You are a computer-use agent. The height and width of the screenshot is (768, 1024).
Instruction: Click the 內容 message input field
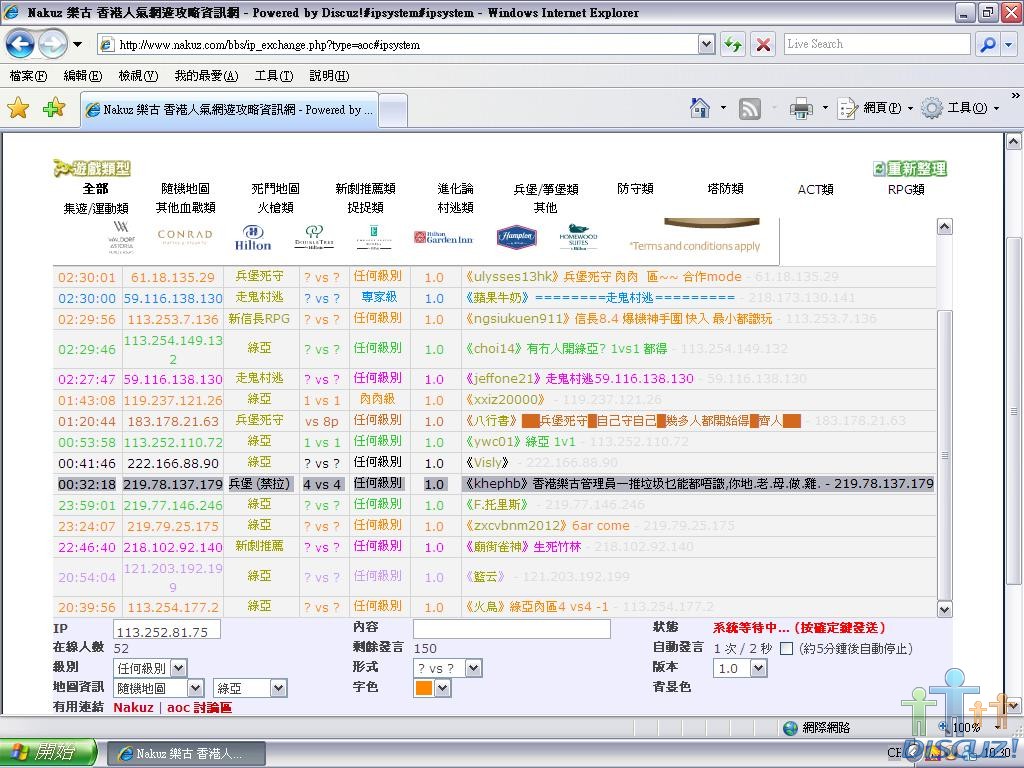pos(511,629)
